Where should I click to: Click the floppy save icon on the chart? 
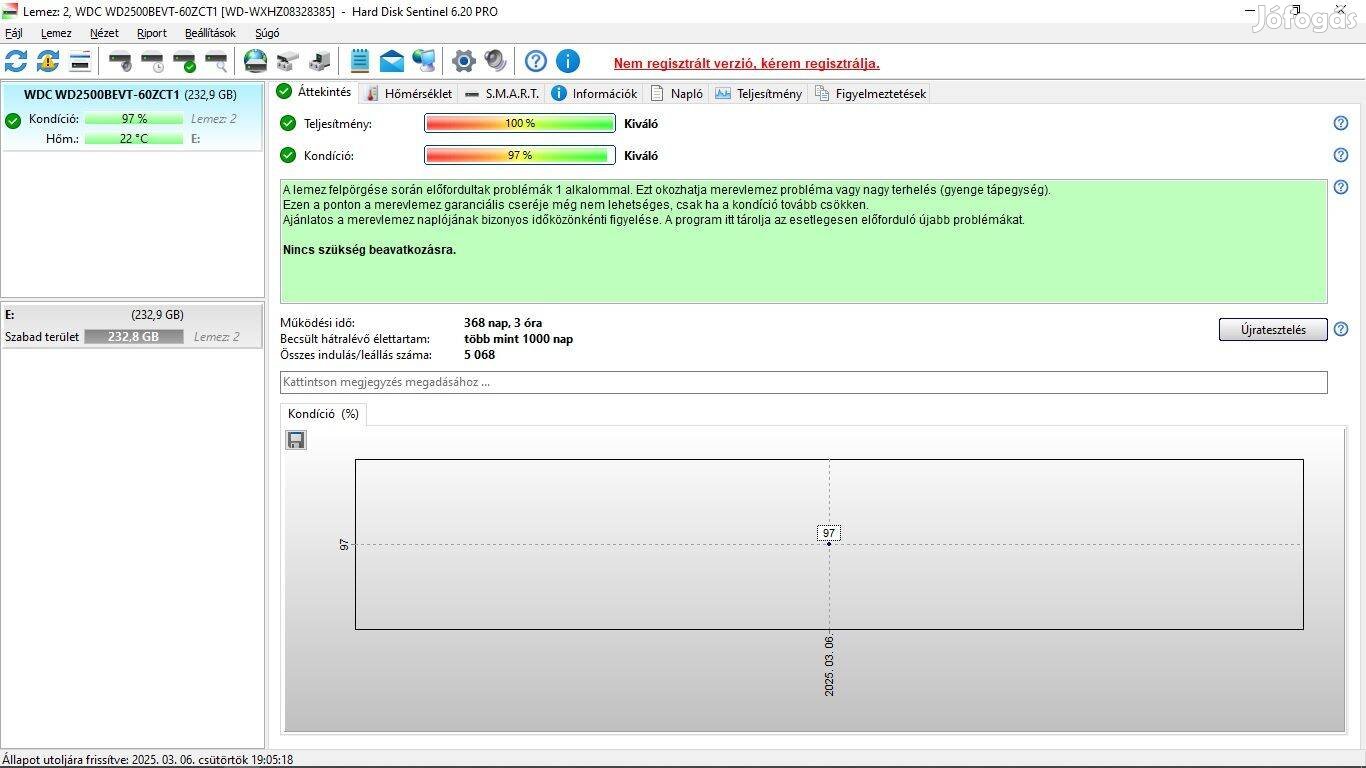tap(296, 440)
